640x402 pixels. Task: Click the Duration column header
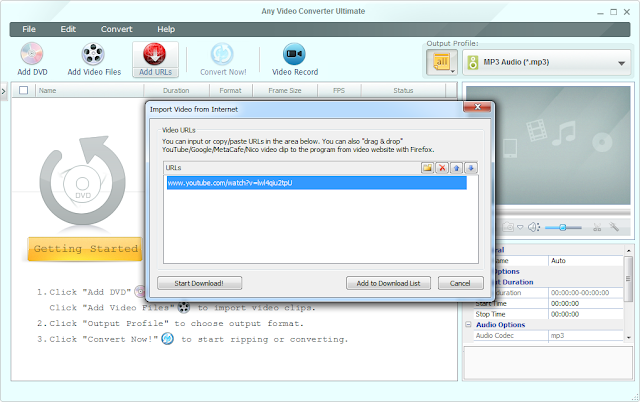[x=176, y=90]
